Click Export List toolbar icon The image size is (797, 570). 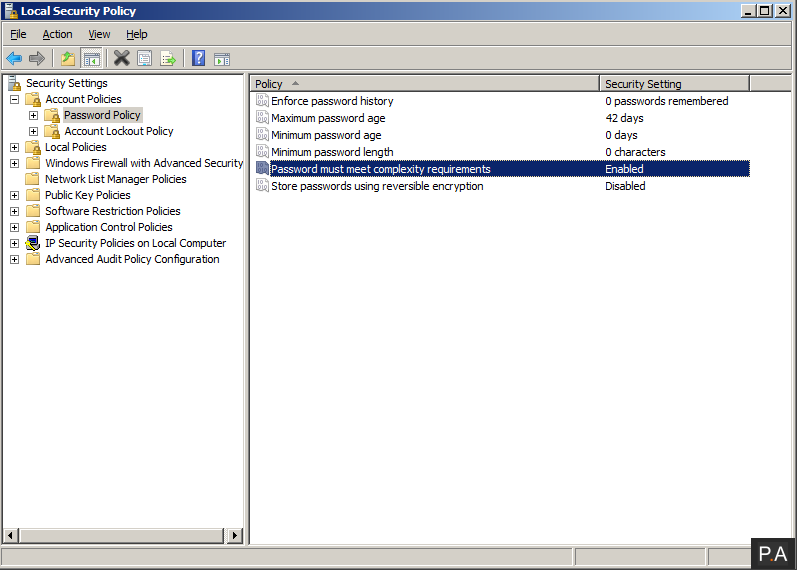pos(168,58)
